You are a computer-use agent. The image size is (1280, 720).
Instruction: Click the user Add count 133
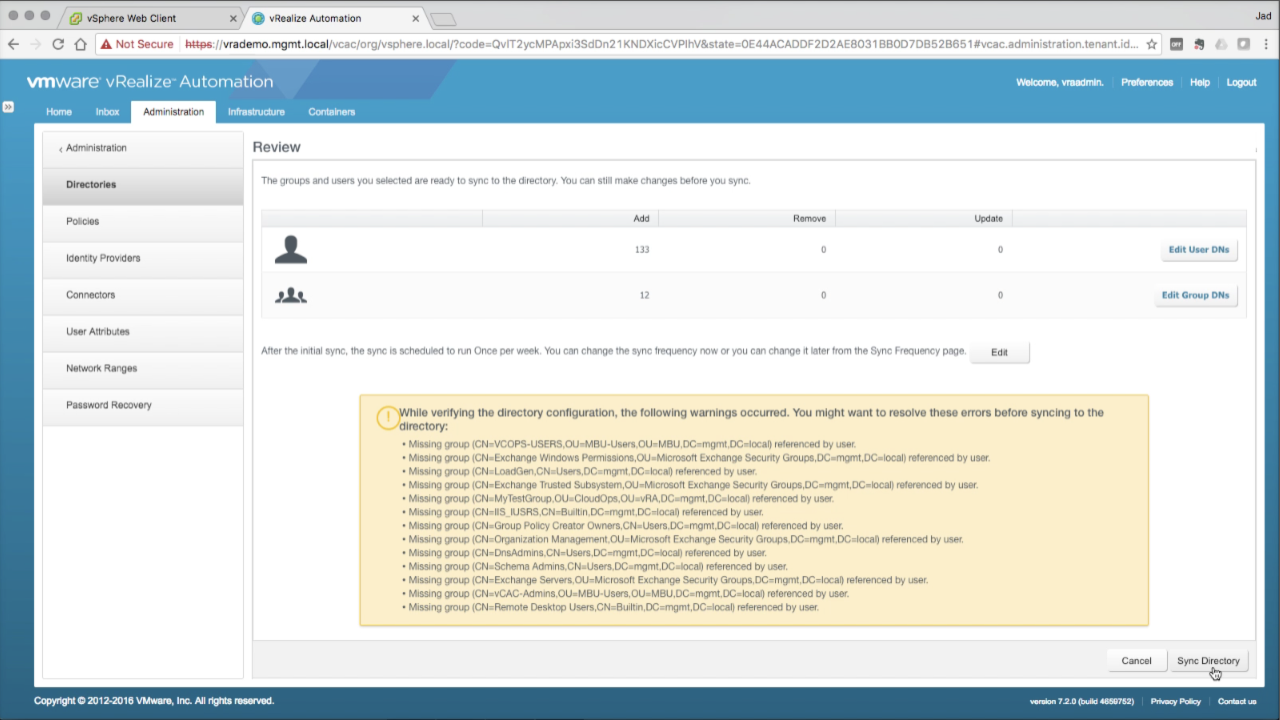641,250
